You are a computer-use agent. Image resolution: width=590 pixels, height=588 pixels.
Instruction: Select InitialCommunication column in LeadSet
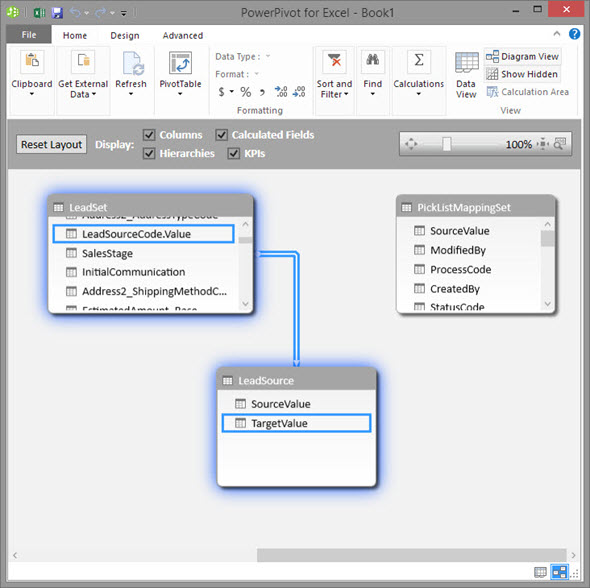[144, 272]
